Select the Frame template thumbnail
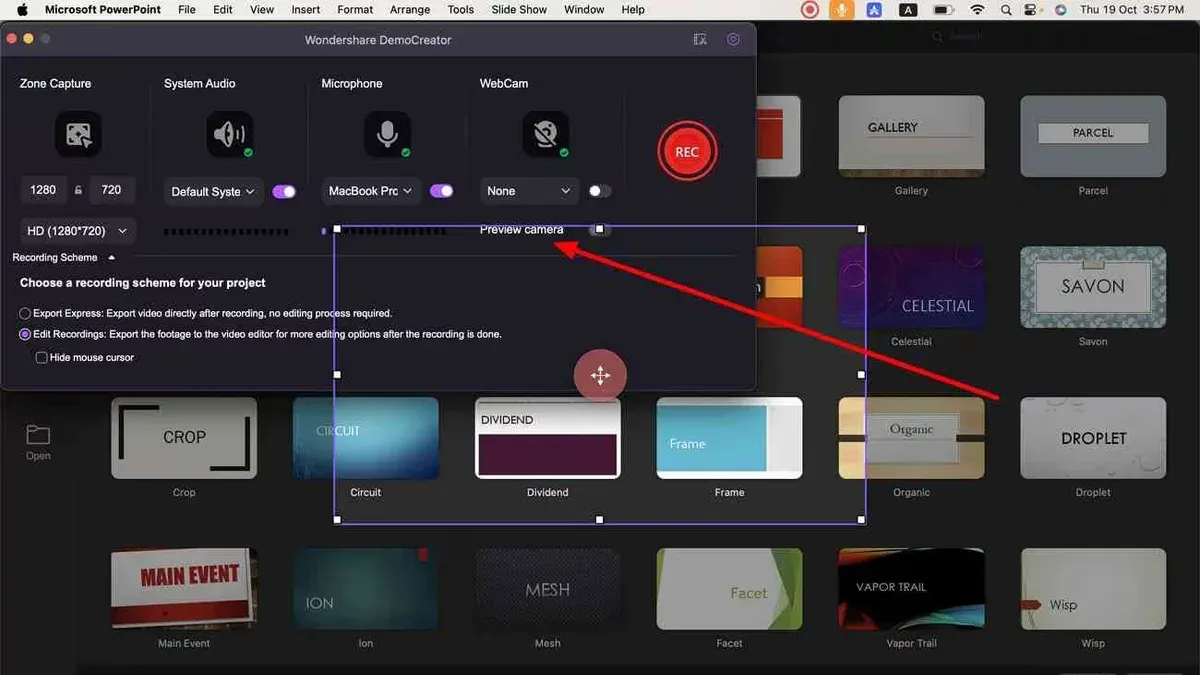The image size is (1200, 675). point(729,438)
